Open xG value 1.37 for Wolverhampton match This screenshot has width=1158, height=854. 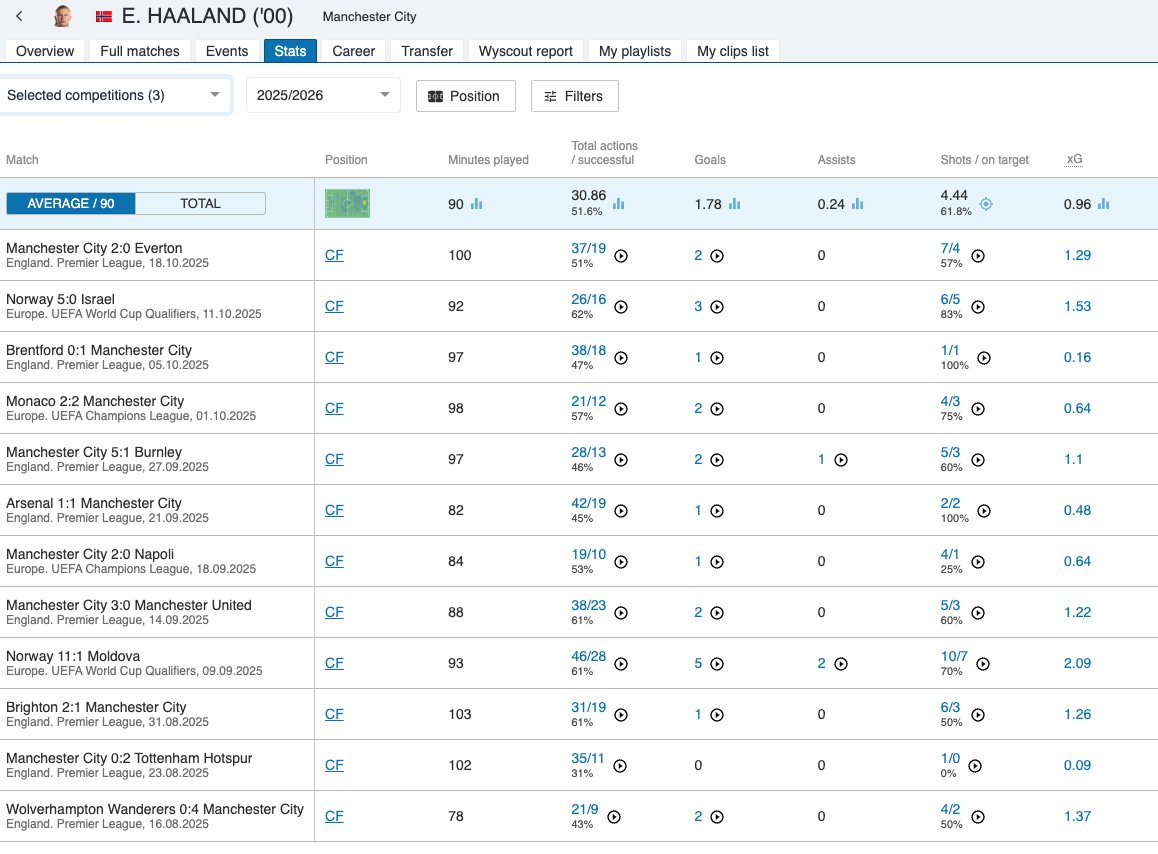(1077, 816)
